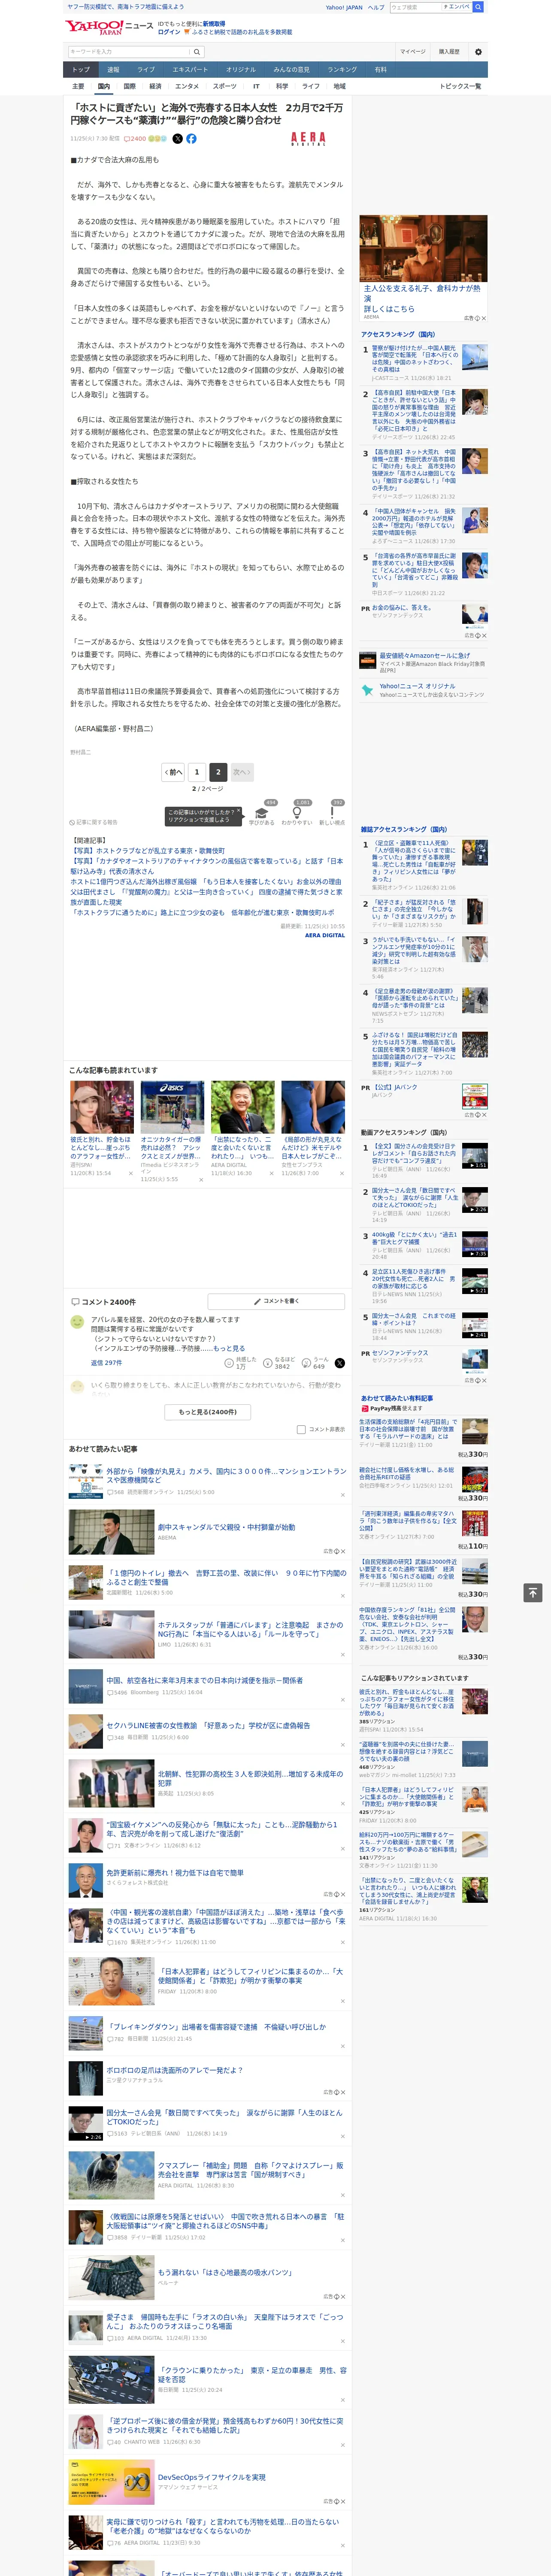Open the トップ tab
The image size is (551, 2576).
[x=81, y=70]
